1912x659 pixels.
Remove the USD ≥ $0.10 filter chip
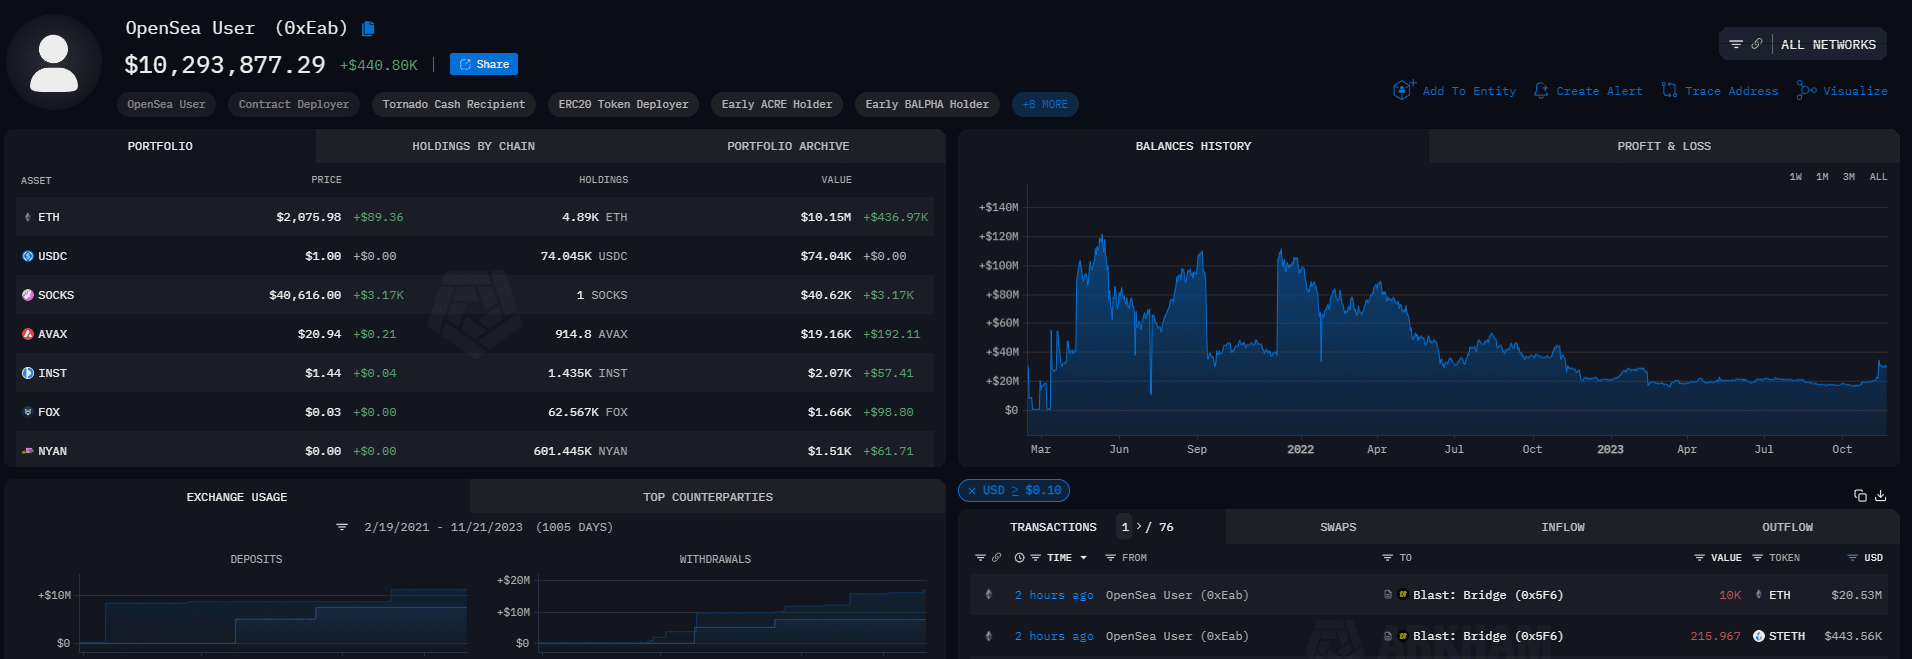972,491
